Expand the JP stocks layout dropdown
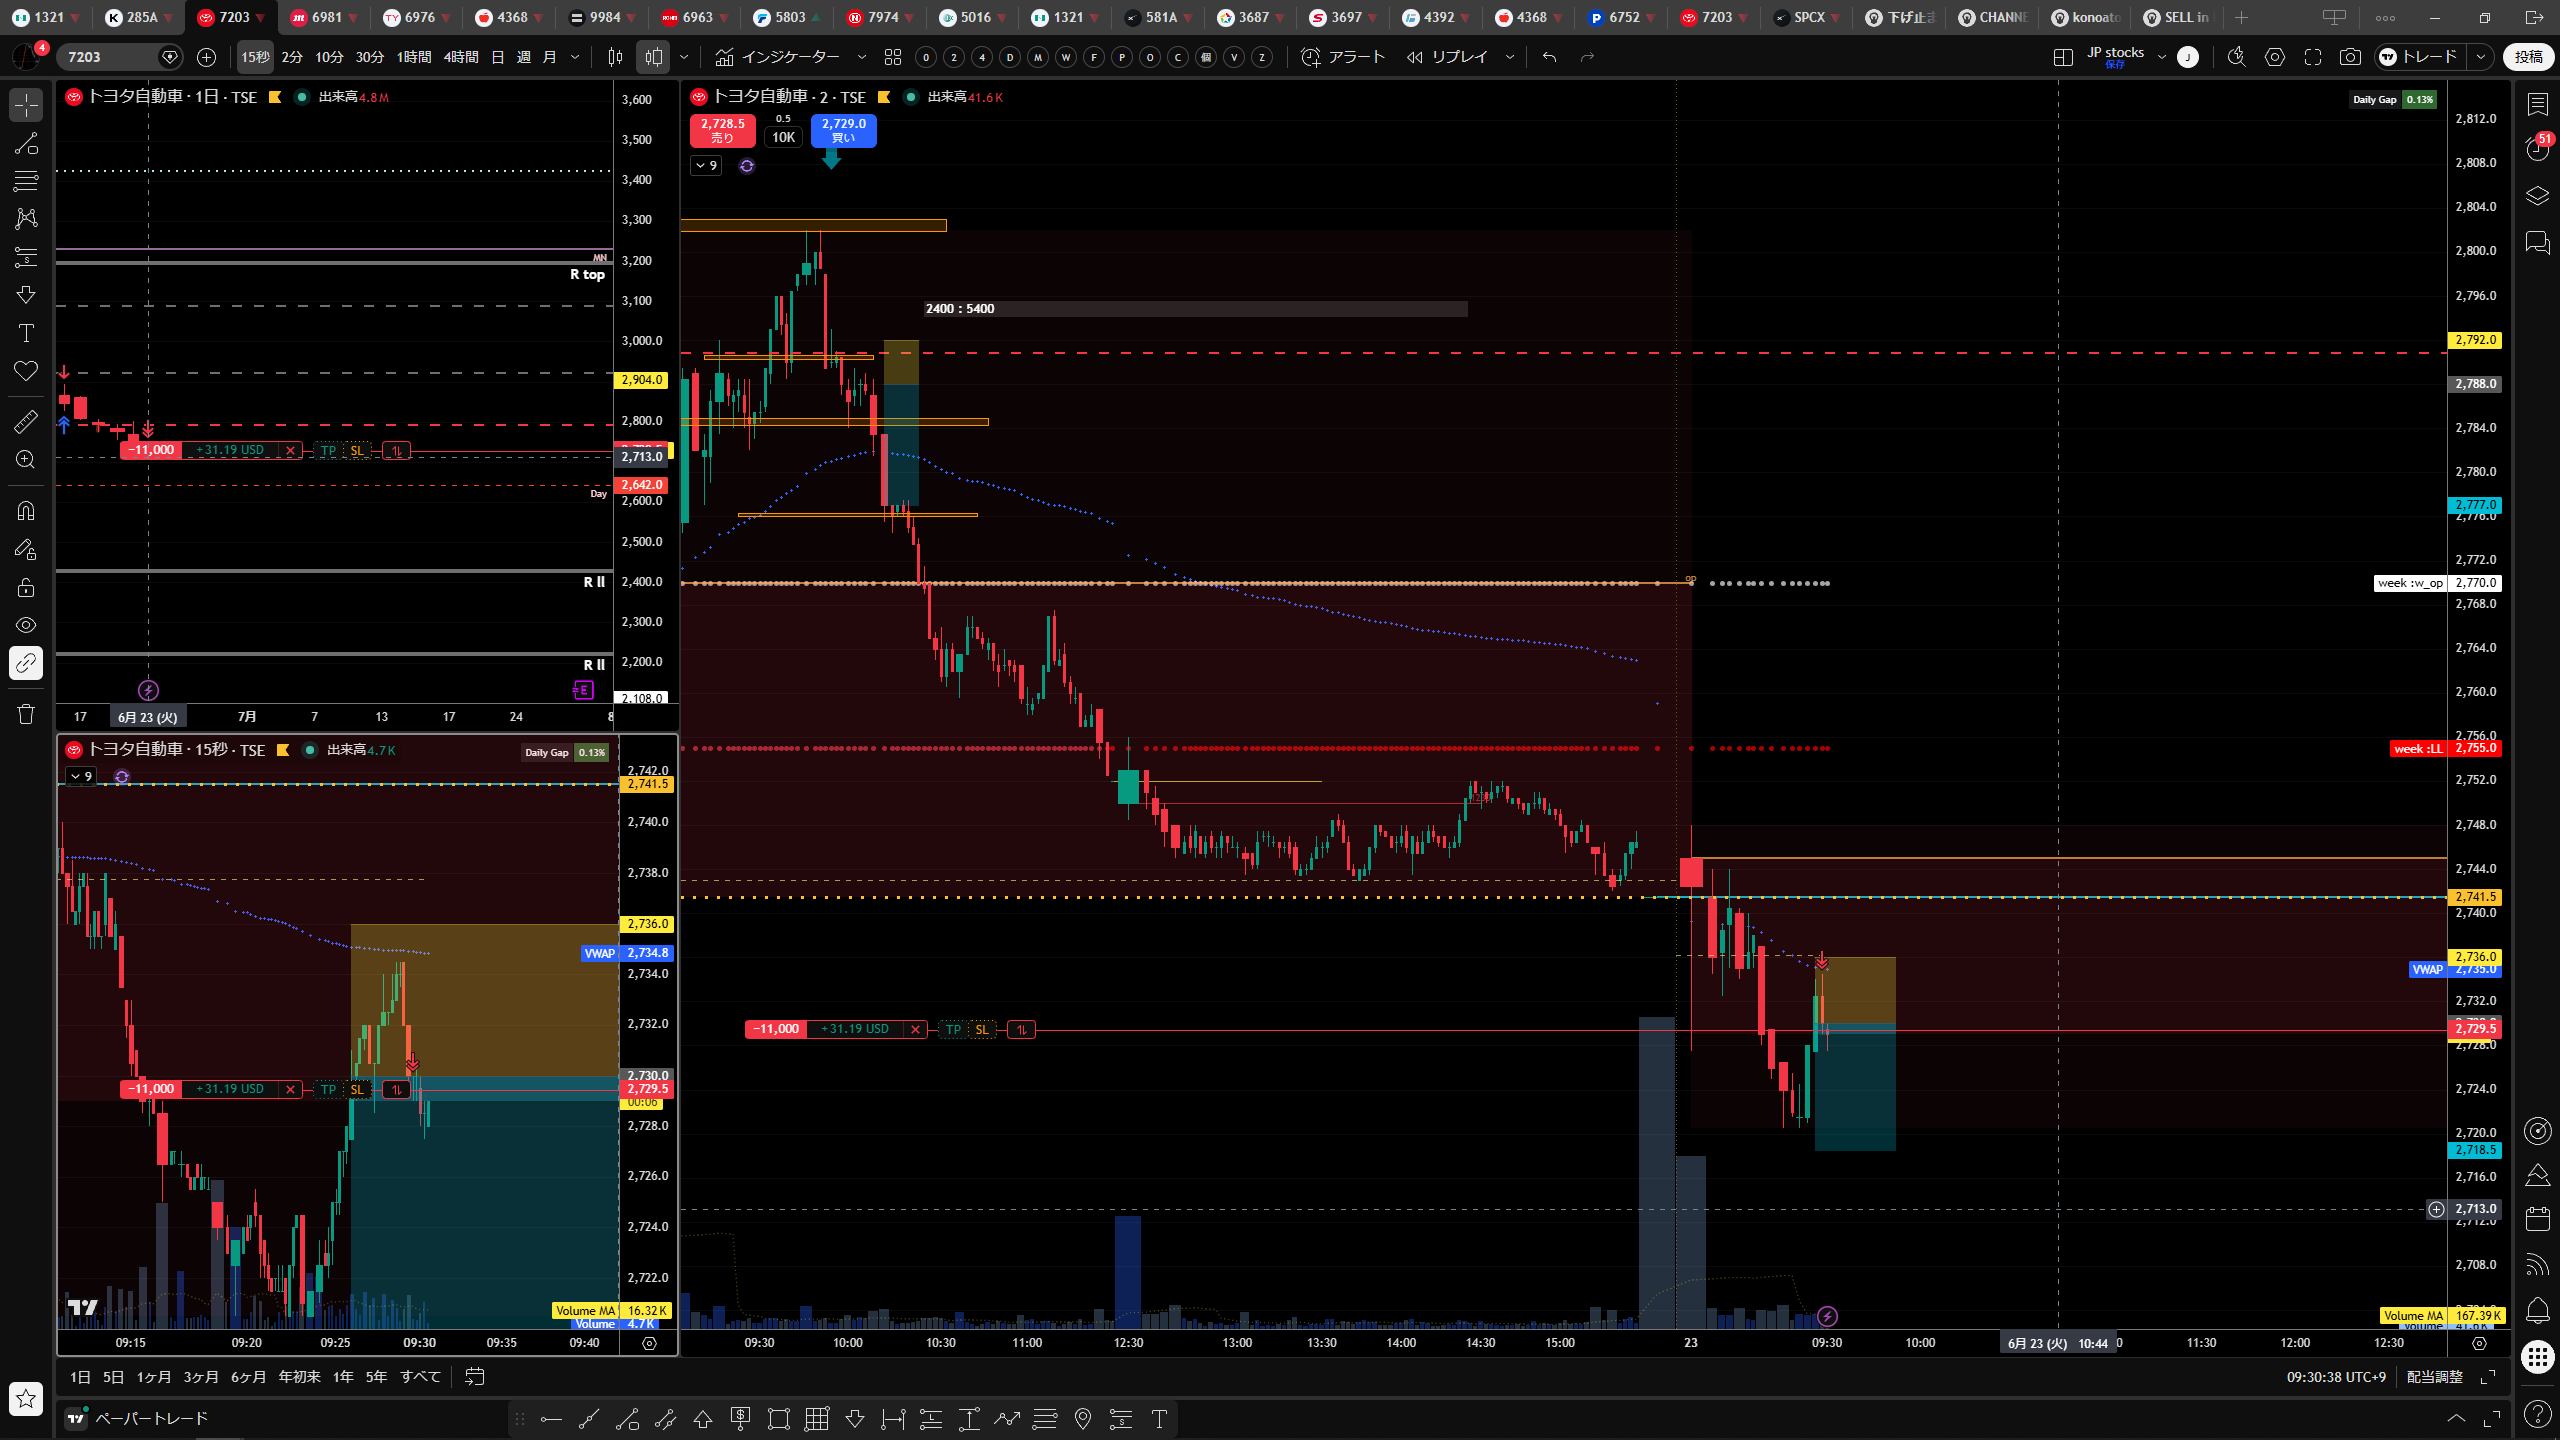Screen dimensions: 2560x1440 coord(2161,57)
